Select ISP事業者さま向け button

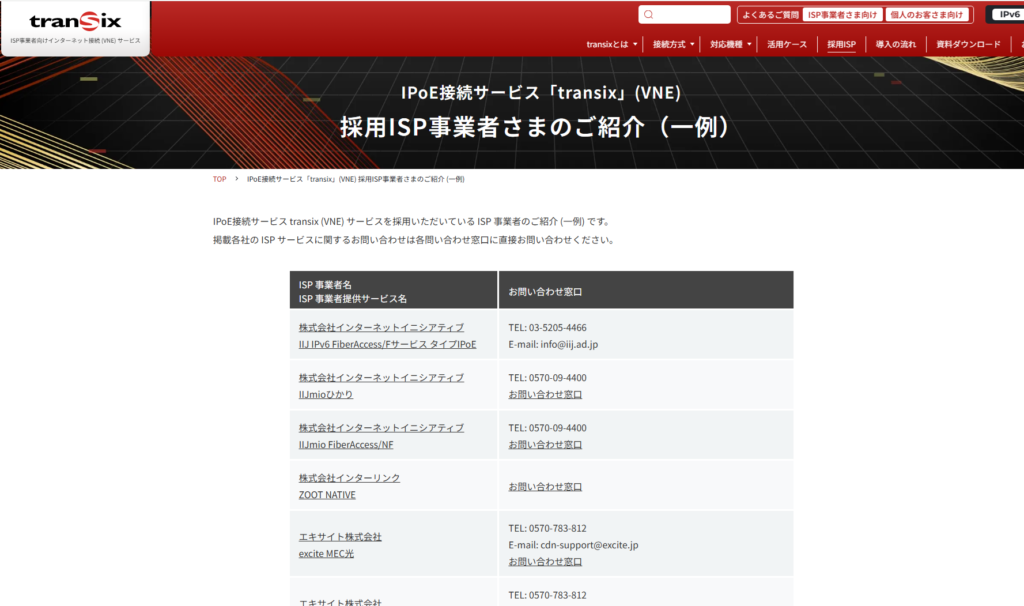point(842,14)
